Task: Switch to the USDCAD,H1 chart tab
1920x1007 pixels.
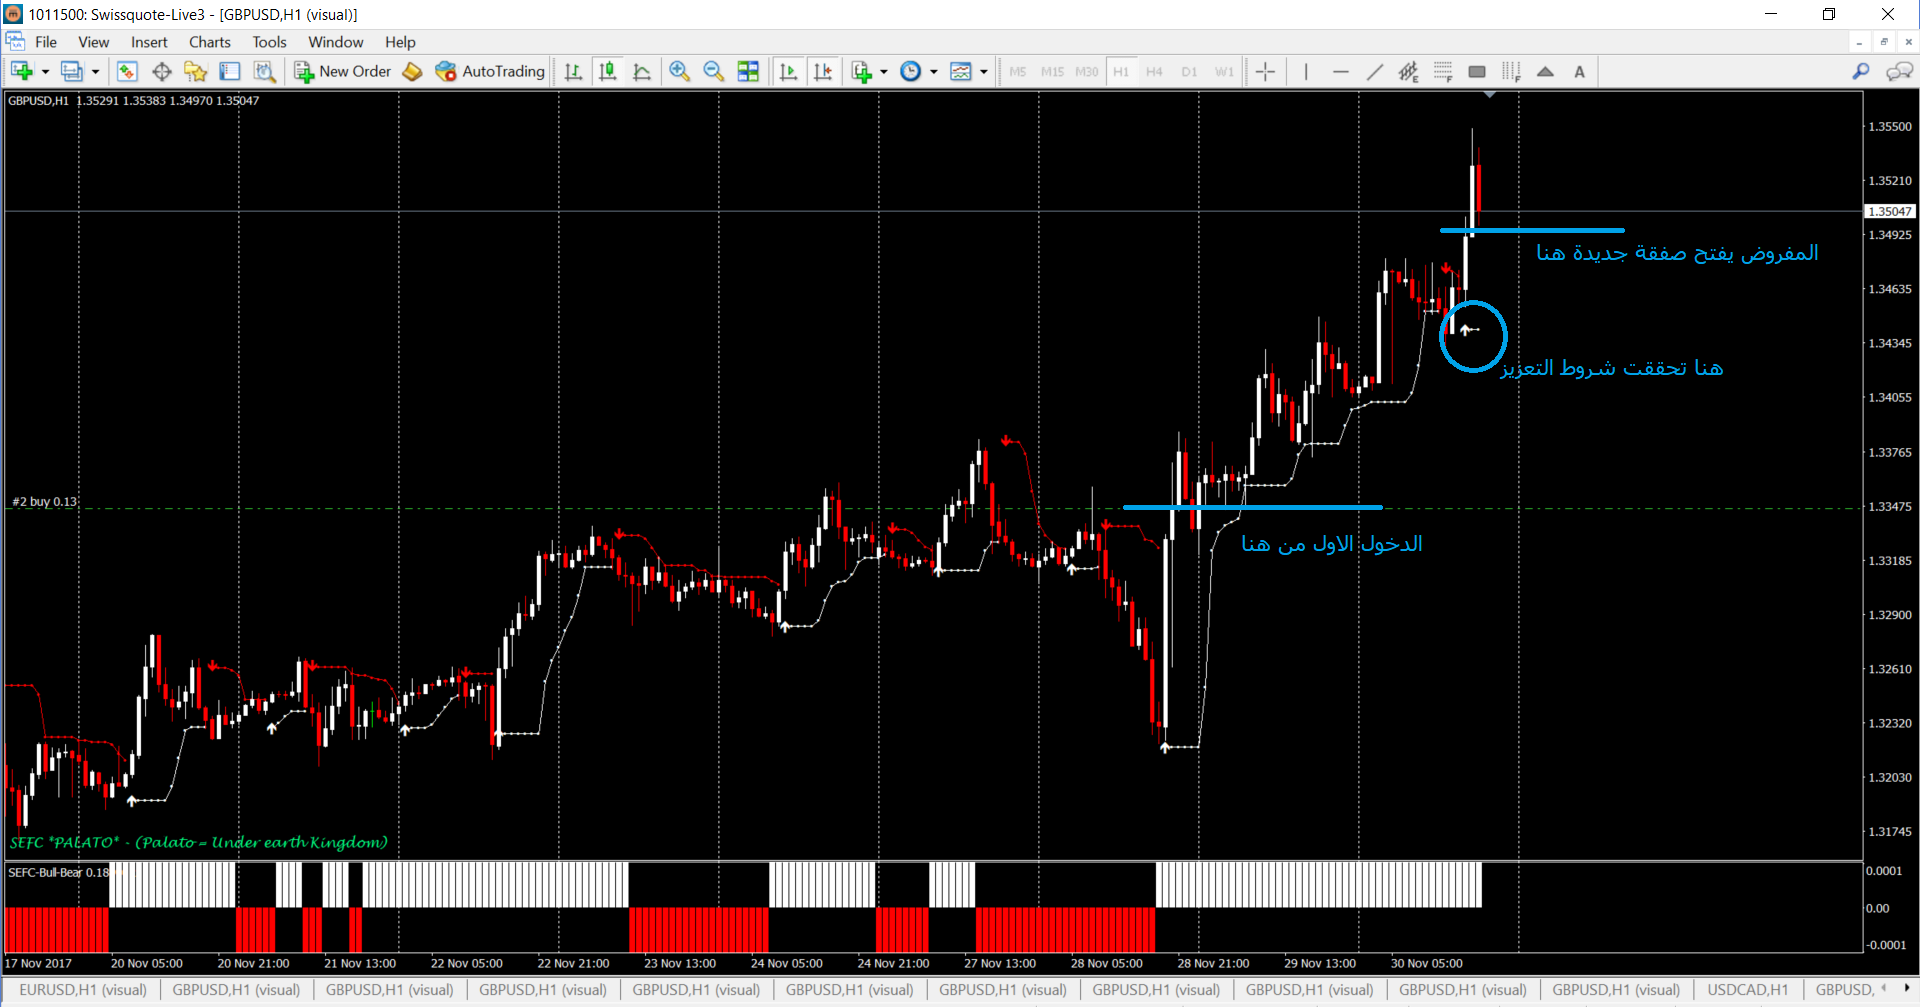Action: click(x=1747, y=990)
